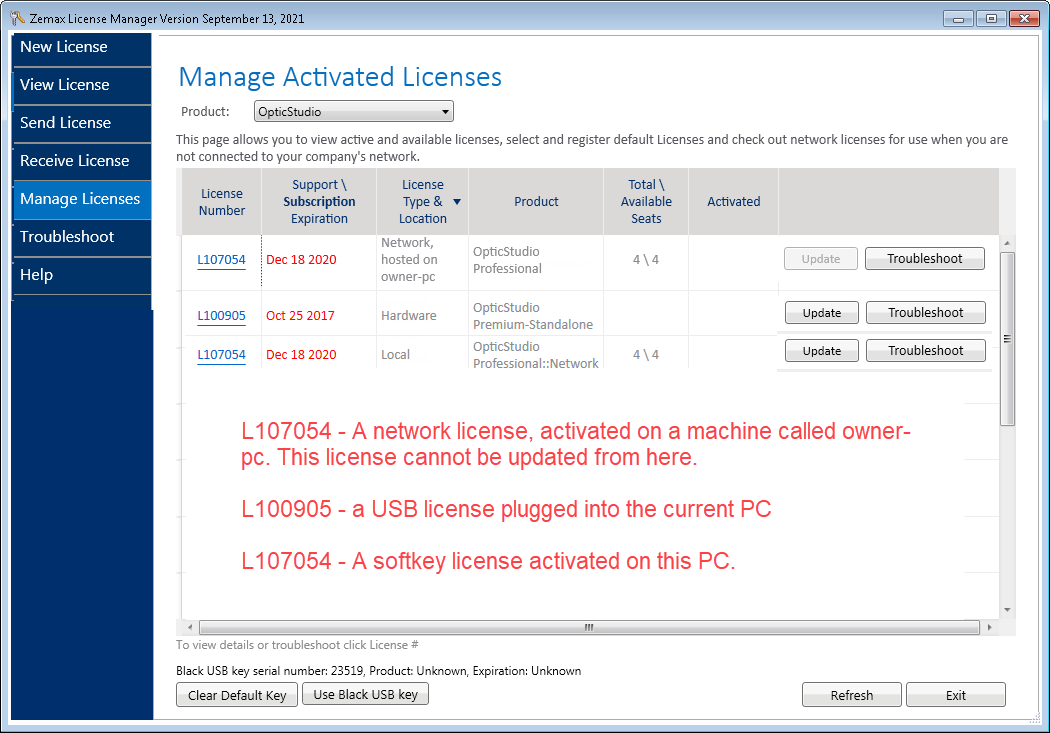Open the Help section
The height and width of the screenshot is (733, 1050).
click(x=82, y=276)
